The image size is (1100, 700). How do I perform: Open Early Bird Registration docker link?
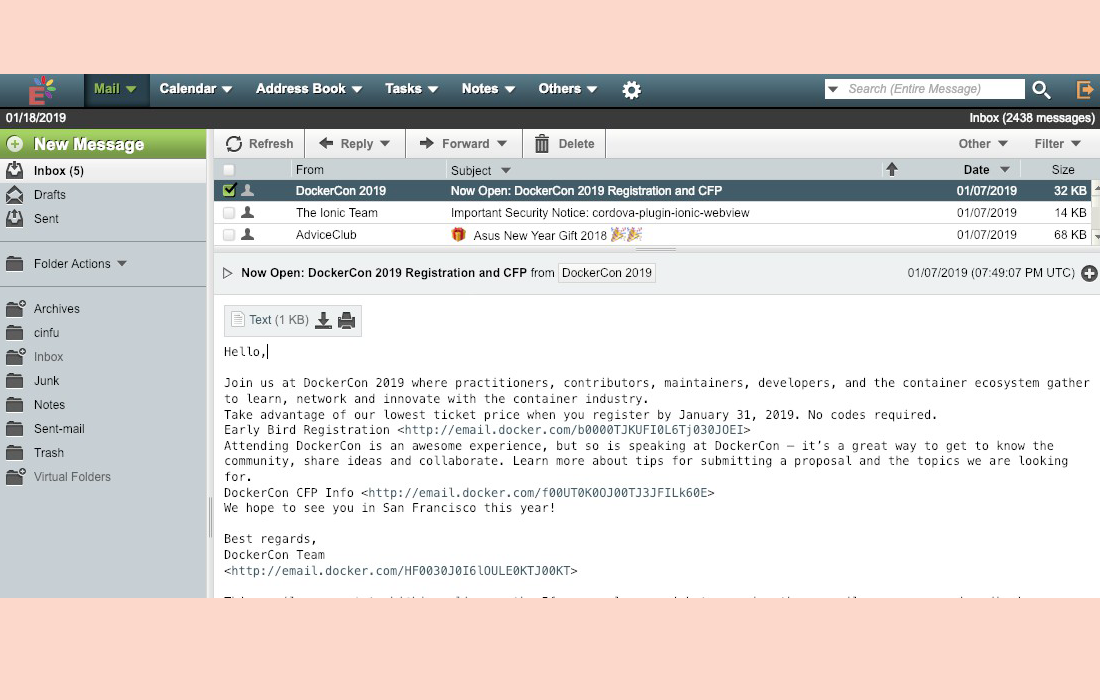(574, 430)
